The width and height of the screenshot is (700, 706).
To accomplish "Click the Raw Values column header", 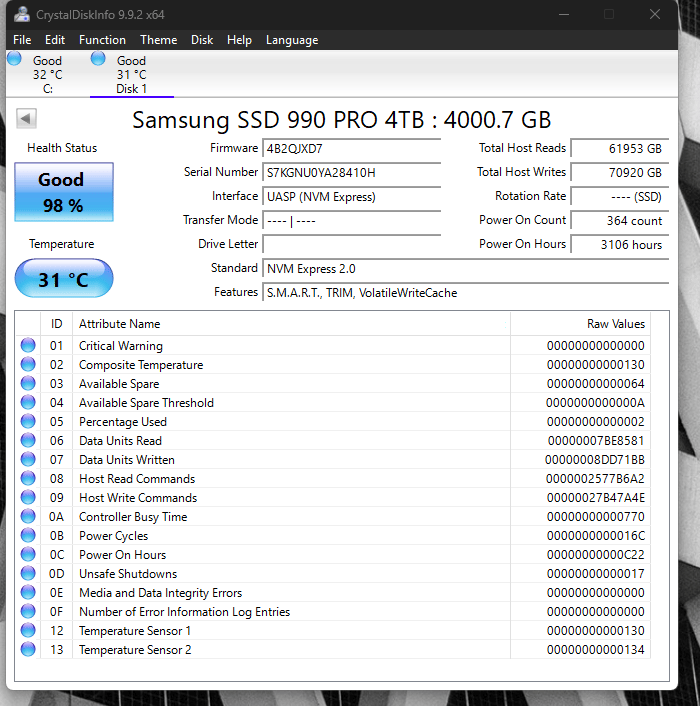I will coord(581,324).
